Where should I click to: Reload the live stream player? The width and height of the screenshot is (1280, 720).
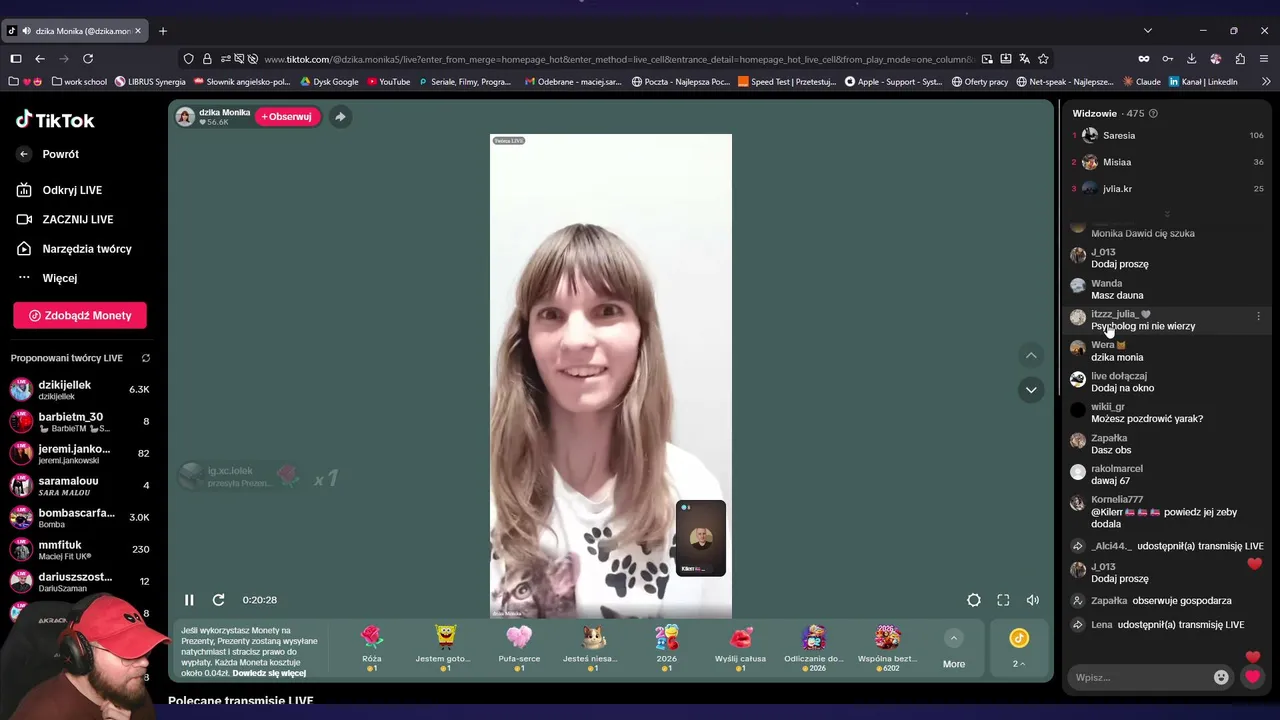pos(218,600)
